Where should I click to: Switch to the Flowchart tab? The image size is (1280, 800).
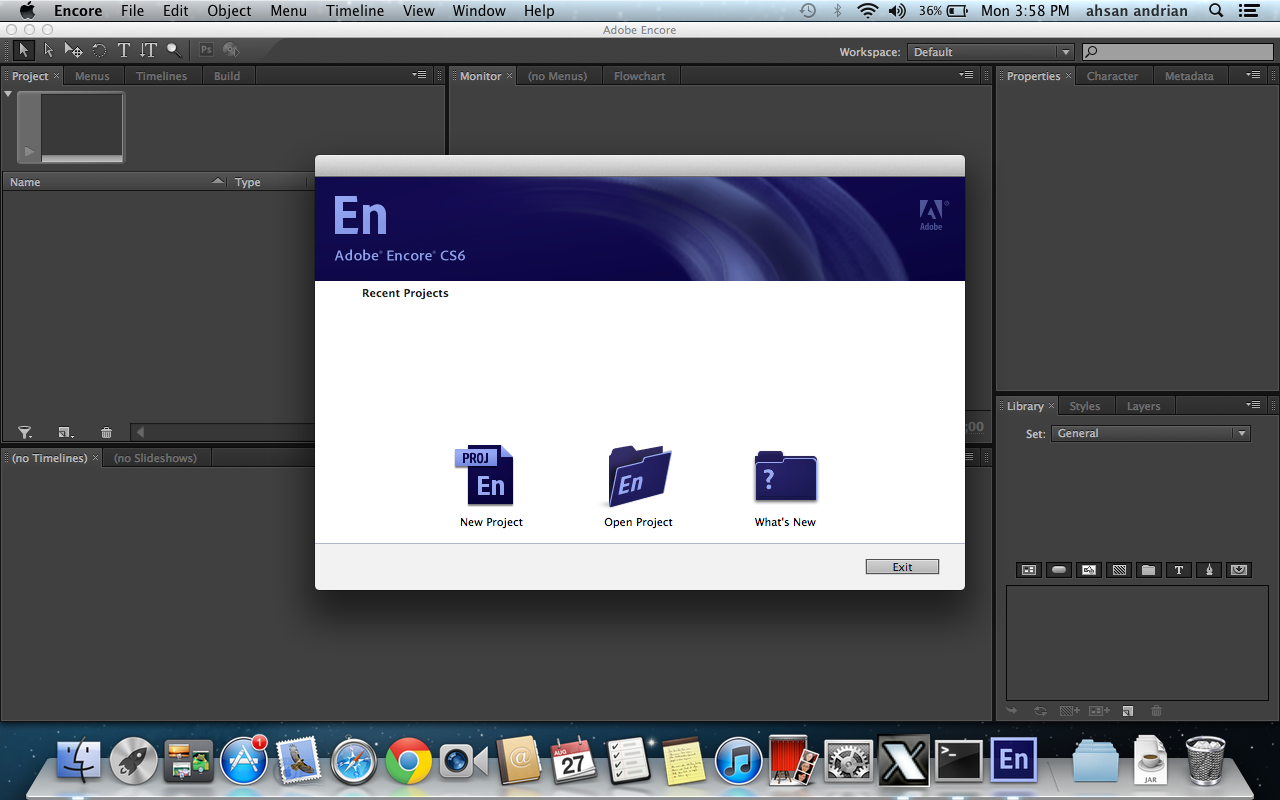click(x=640, y=76)
